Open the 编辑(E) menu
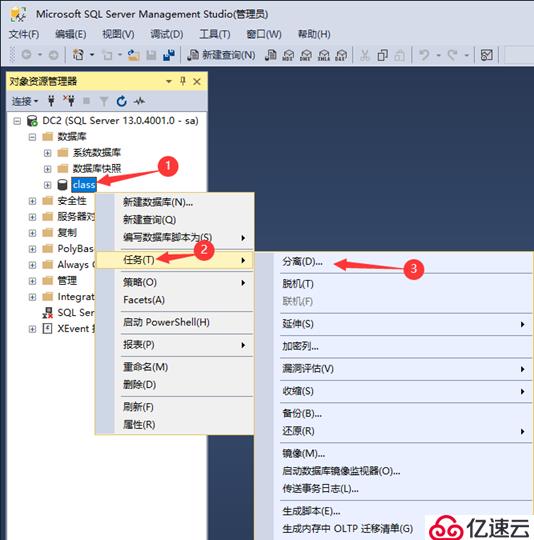This screenshot has height=540, width=534. [71, 34]
